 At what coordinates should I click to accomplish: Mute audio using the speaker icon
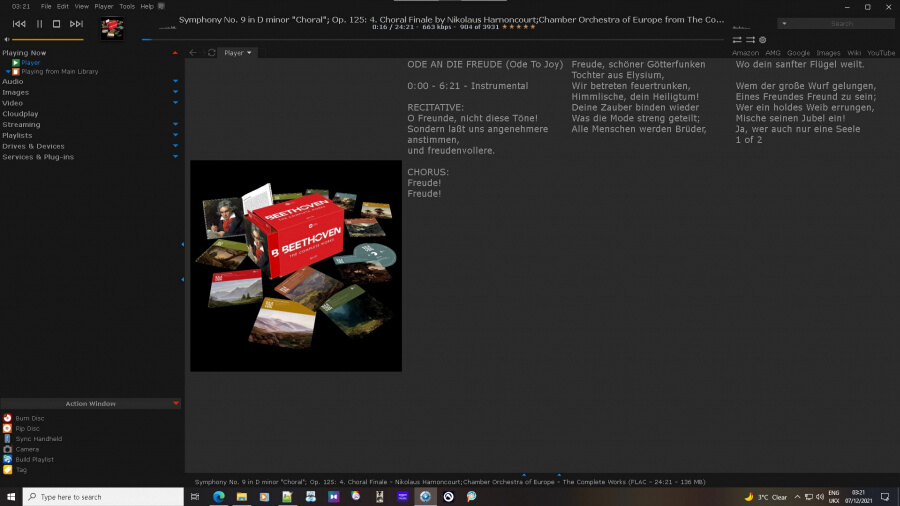pyautogui.click(x=7, y=40)
